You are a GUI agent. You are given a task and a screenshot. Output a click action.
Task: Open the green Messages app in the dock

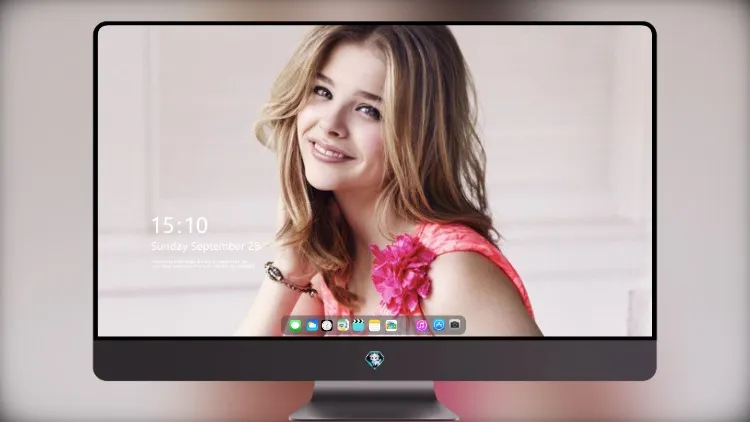[296, 326]
